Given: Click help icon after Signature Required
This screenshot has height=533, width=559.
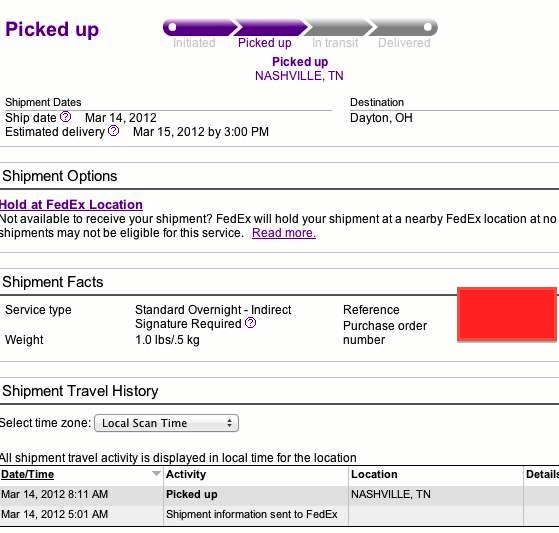Looking at the screenshot, I should [251, 323].
